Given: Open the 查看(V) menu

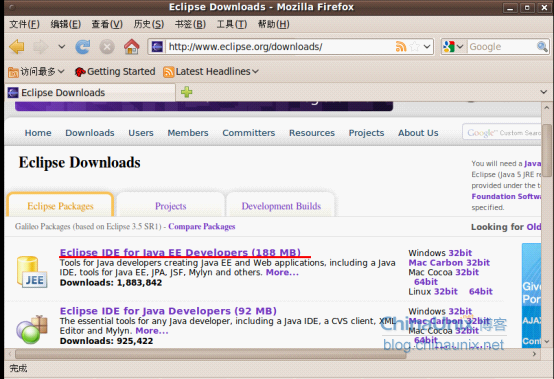Looking at the screenshot, I should click(x=107, y=24).
